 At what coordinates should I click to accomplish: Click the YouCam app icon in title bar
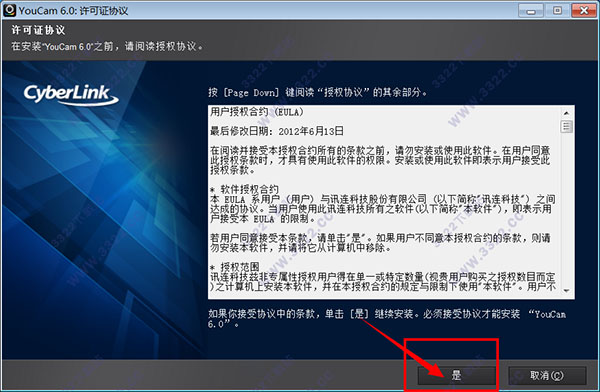[x=10, y=10]
